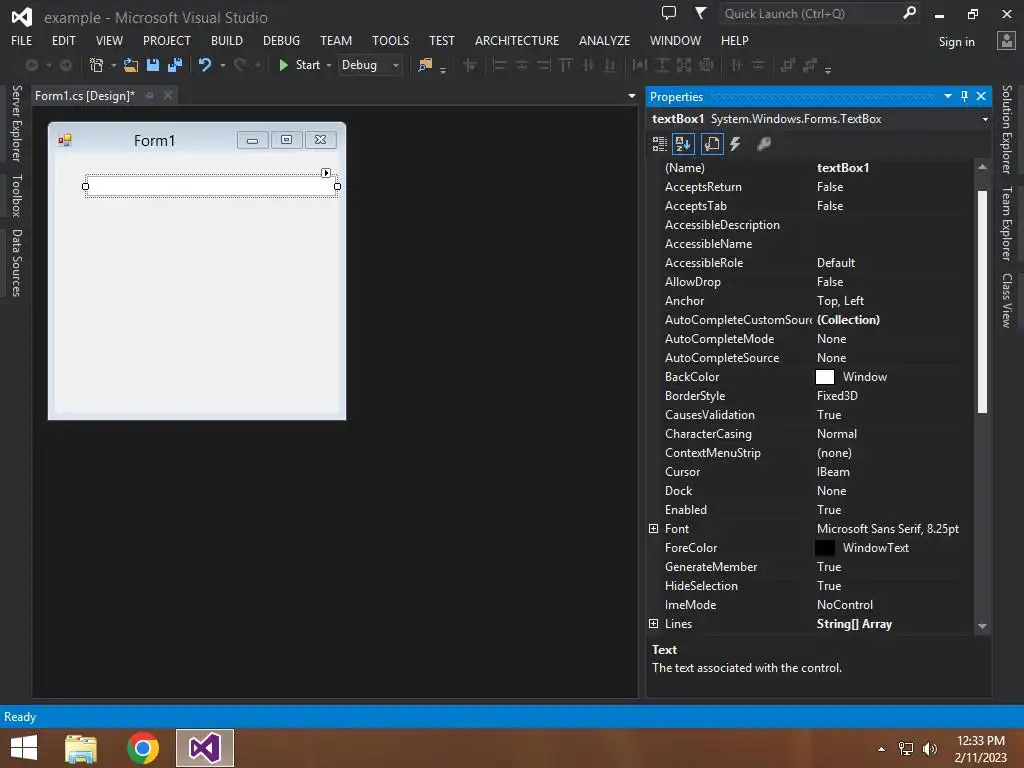Screen dimensions: 1024x768
Task: Open the Solution Explorer side tab
Action: (x=1006, y=129)
